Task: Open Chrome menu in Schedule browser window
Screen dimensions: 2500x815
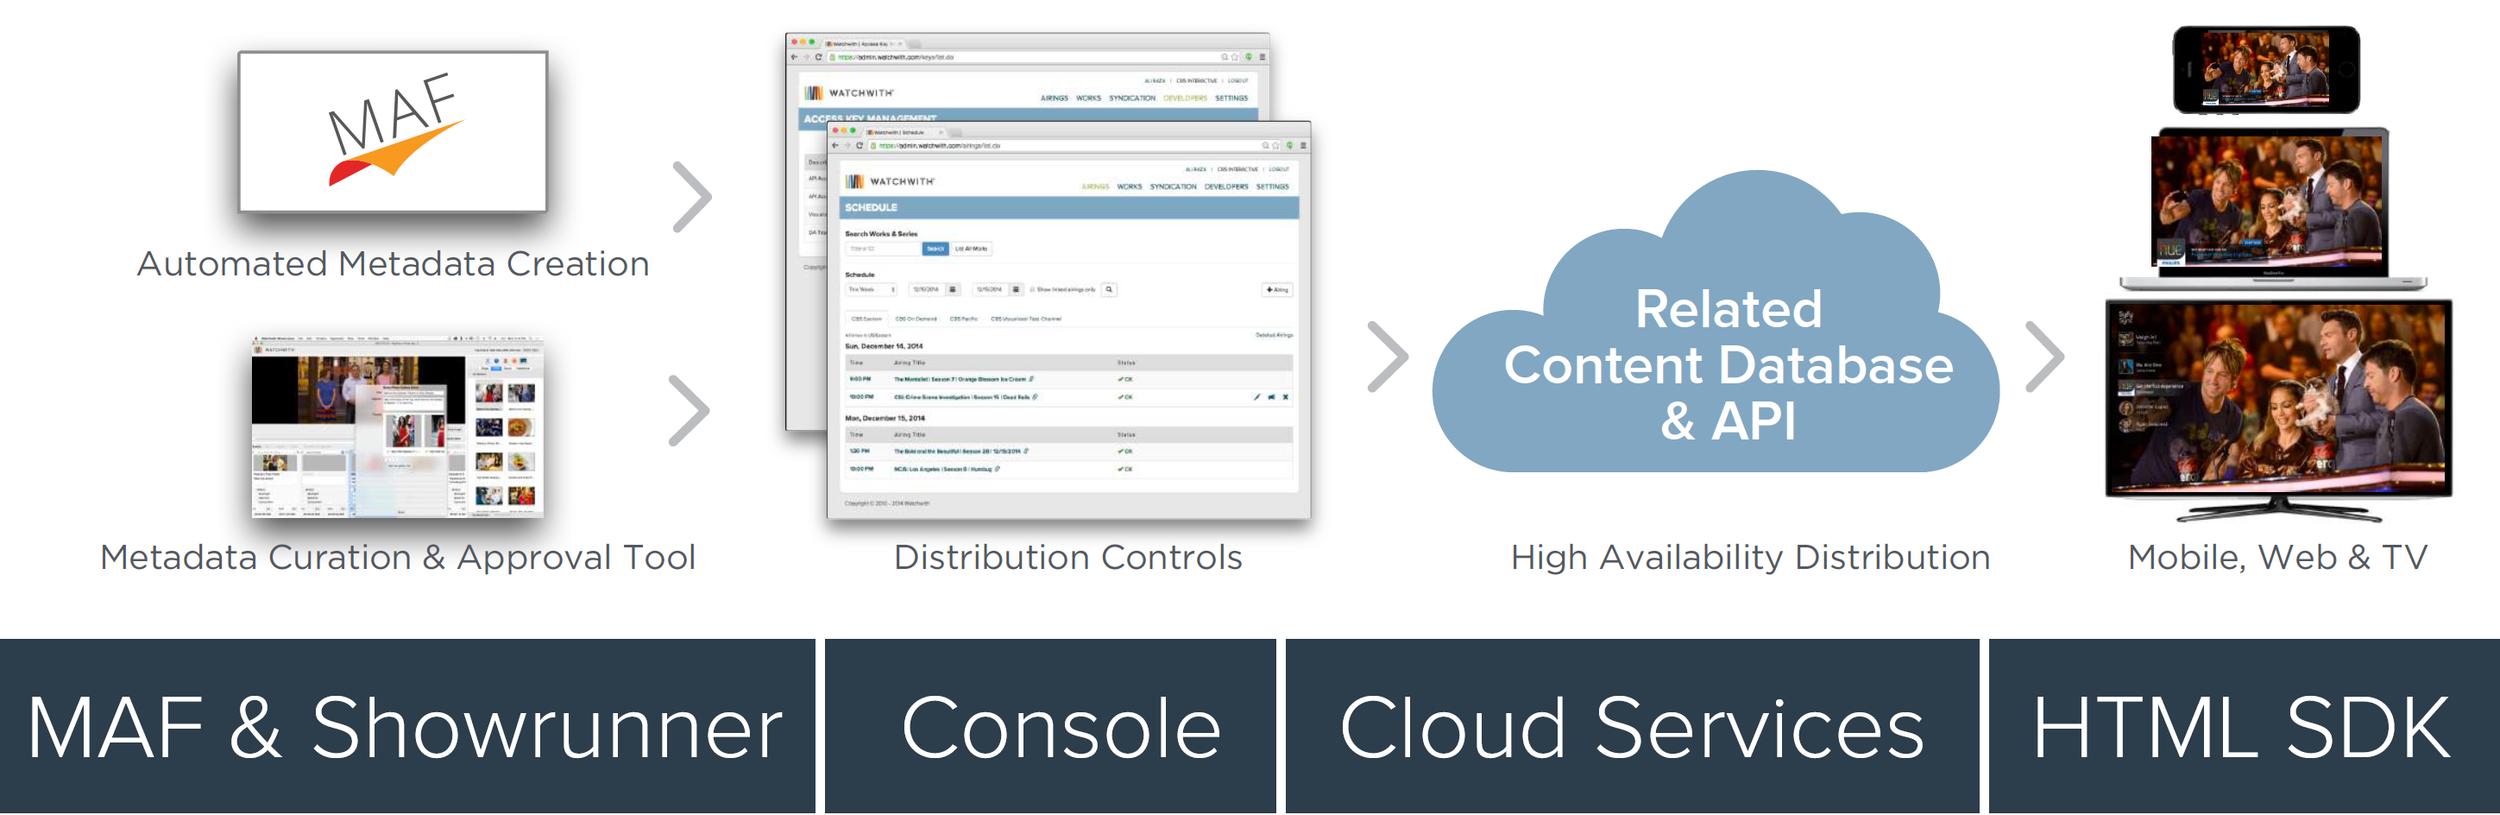Action: pos(1303,145)
